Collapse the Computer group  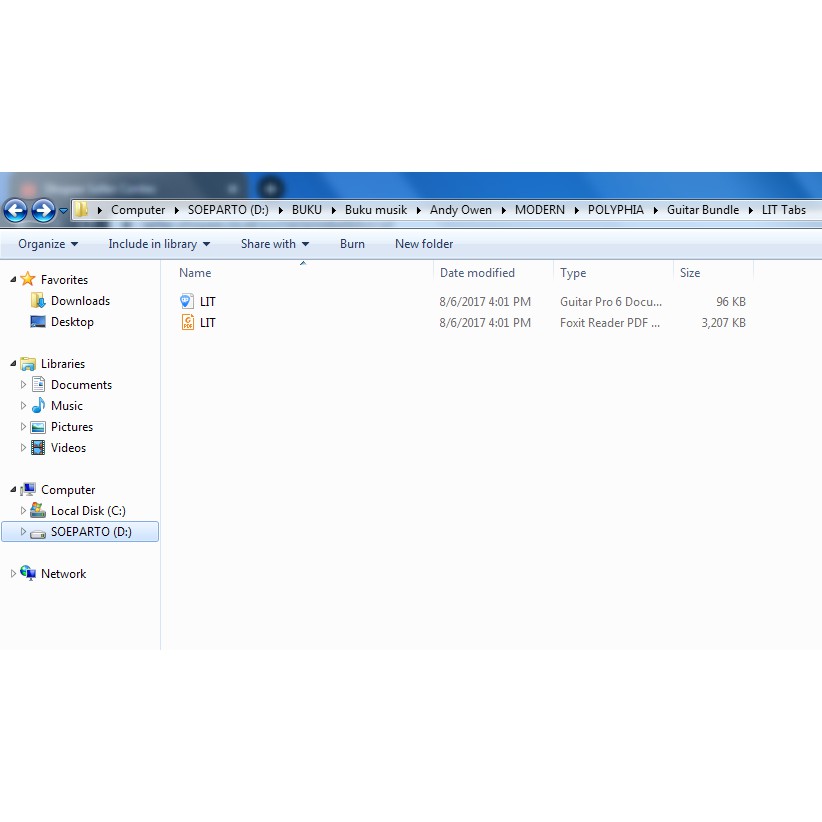pyautogui.click(x=13, y=489)
